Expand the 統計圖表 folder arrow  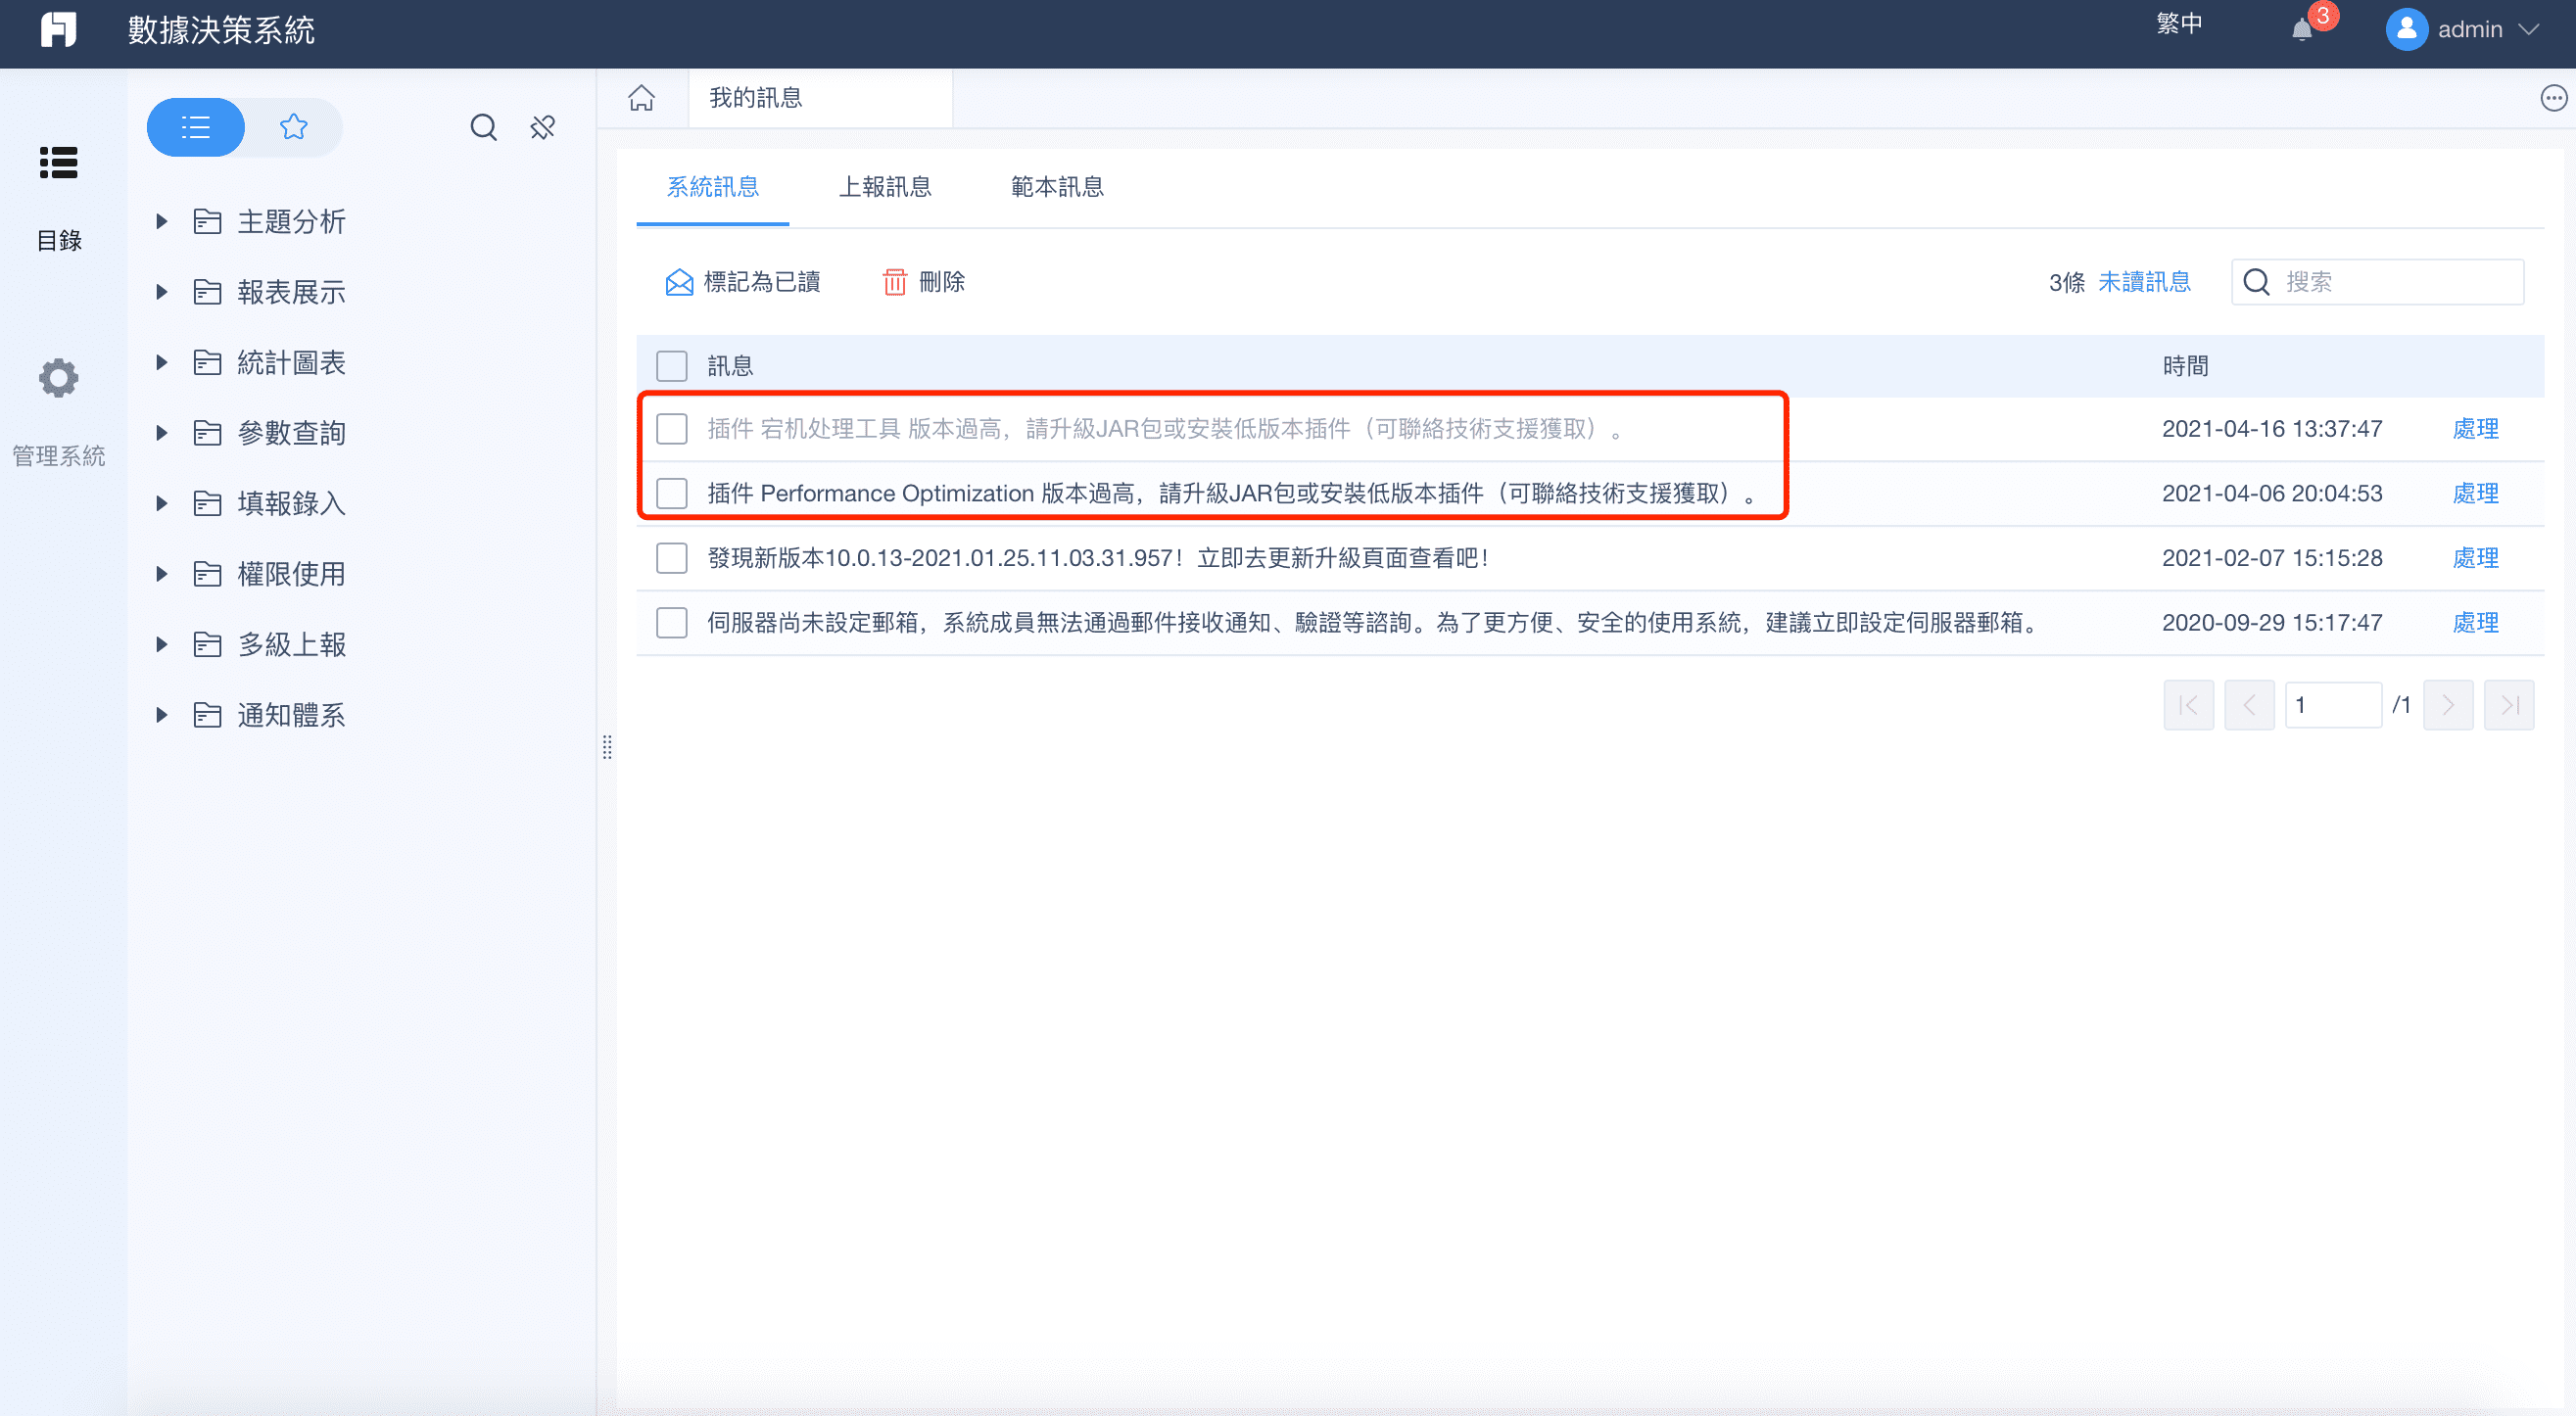(x=161, y=362)
